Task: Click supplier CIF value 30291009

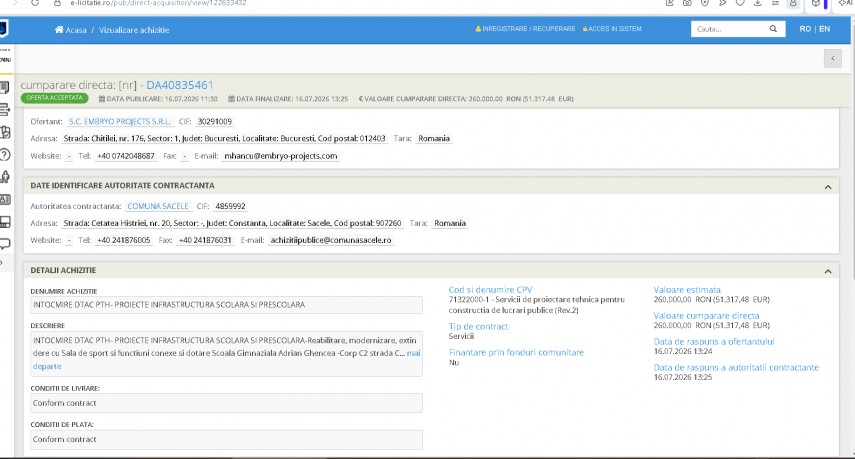Action: [x=214, y=122]
